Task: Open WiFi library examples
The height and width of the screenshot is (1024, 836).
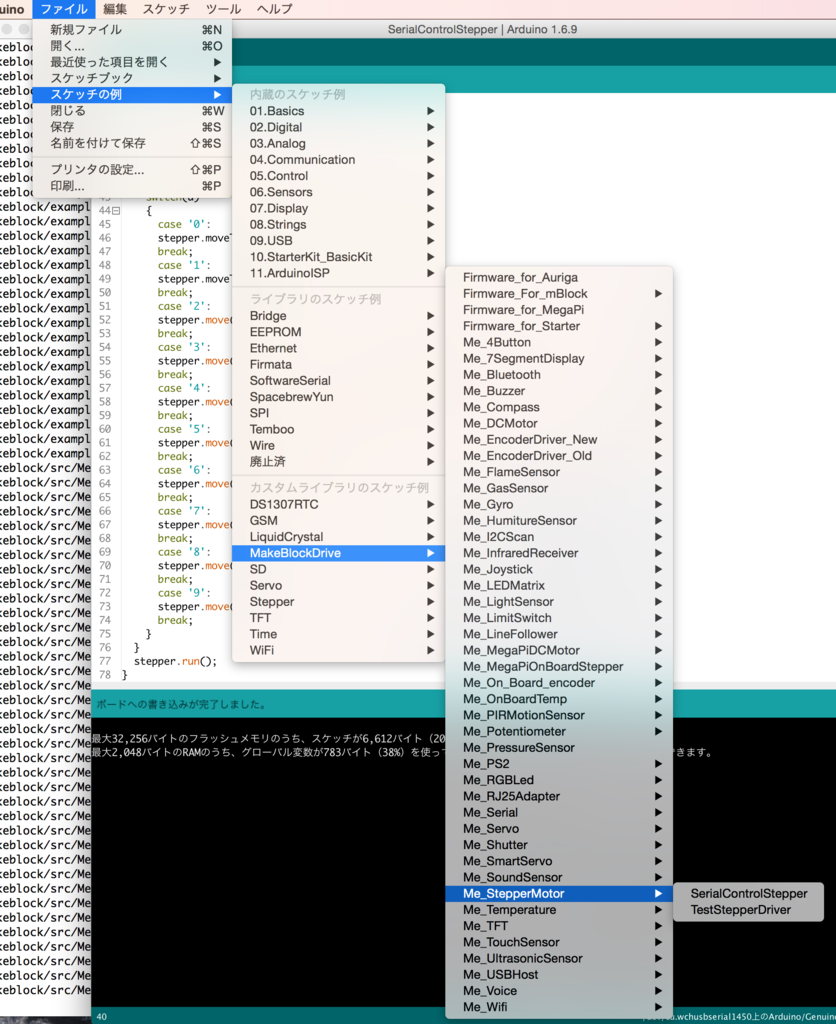Action: 338,650
